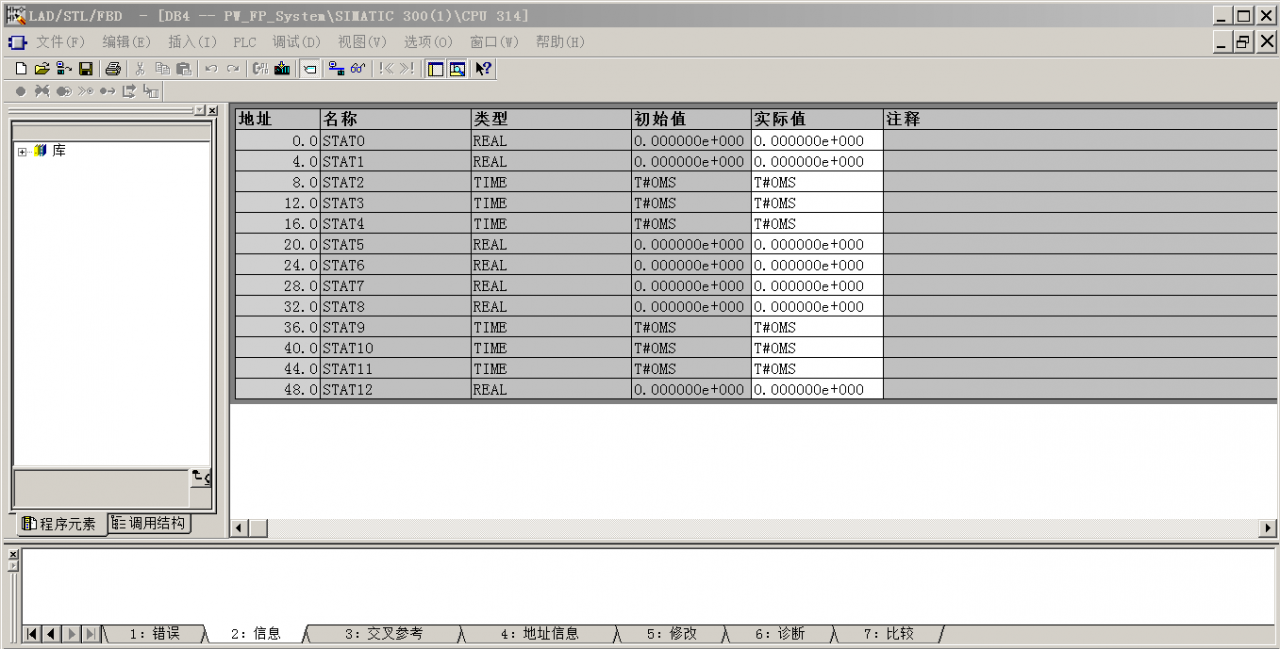The image size is (1280, 649).
Task: Toggle the overviews panel icon
Action: 436,69
